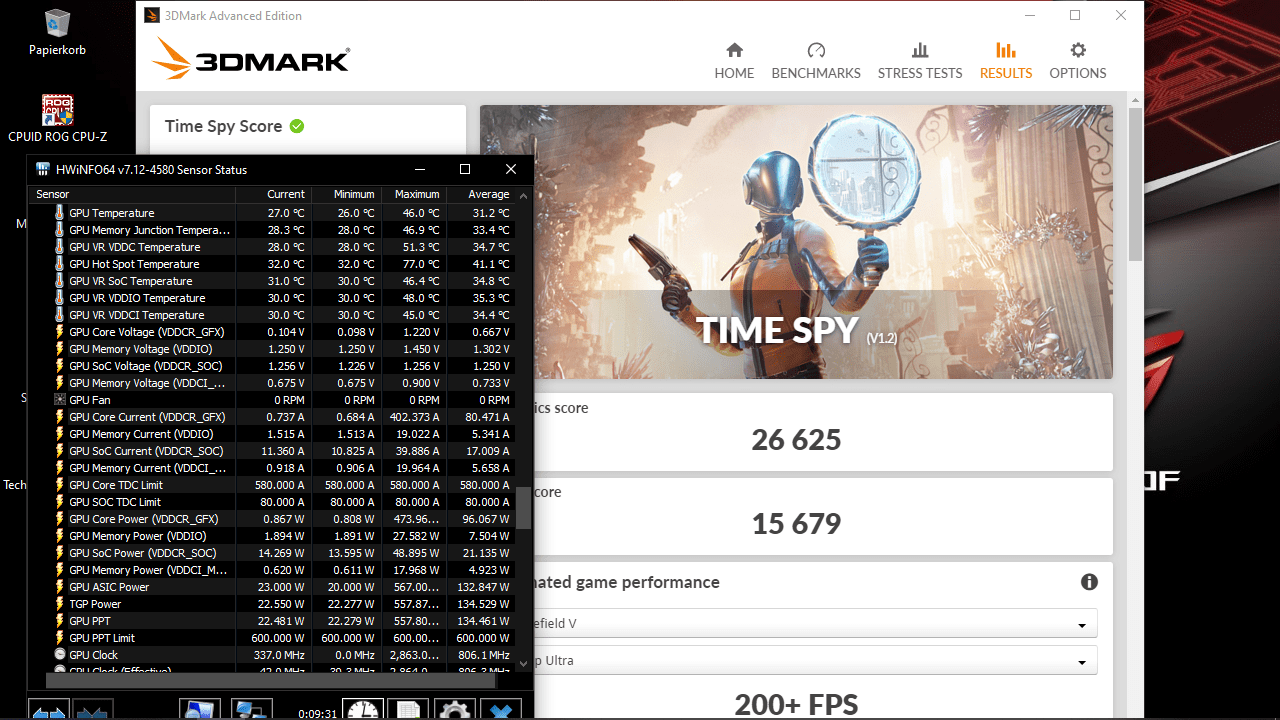Click the 0:09:31 elapsed timer in HWiNFO
The image size is (1280, 720).
(x=318, y=714)
